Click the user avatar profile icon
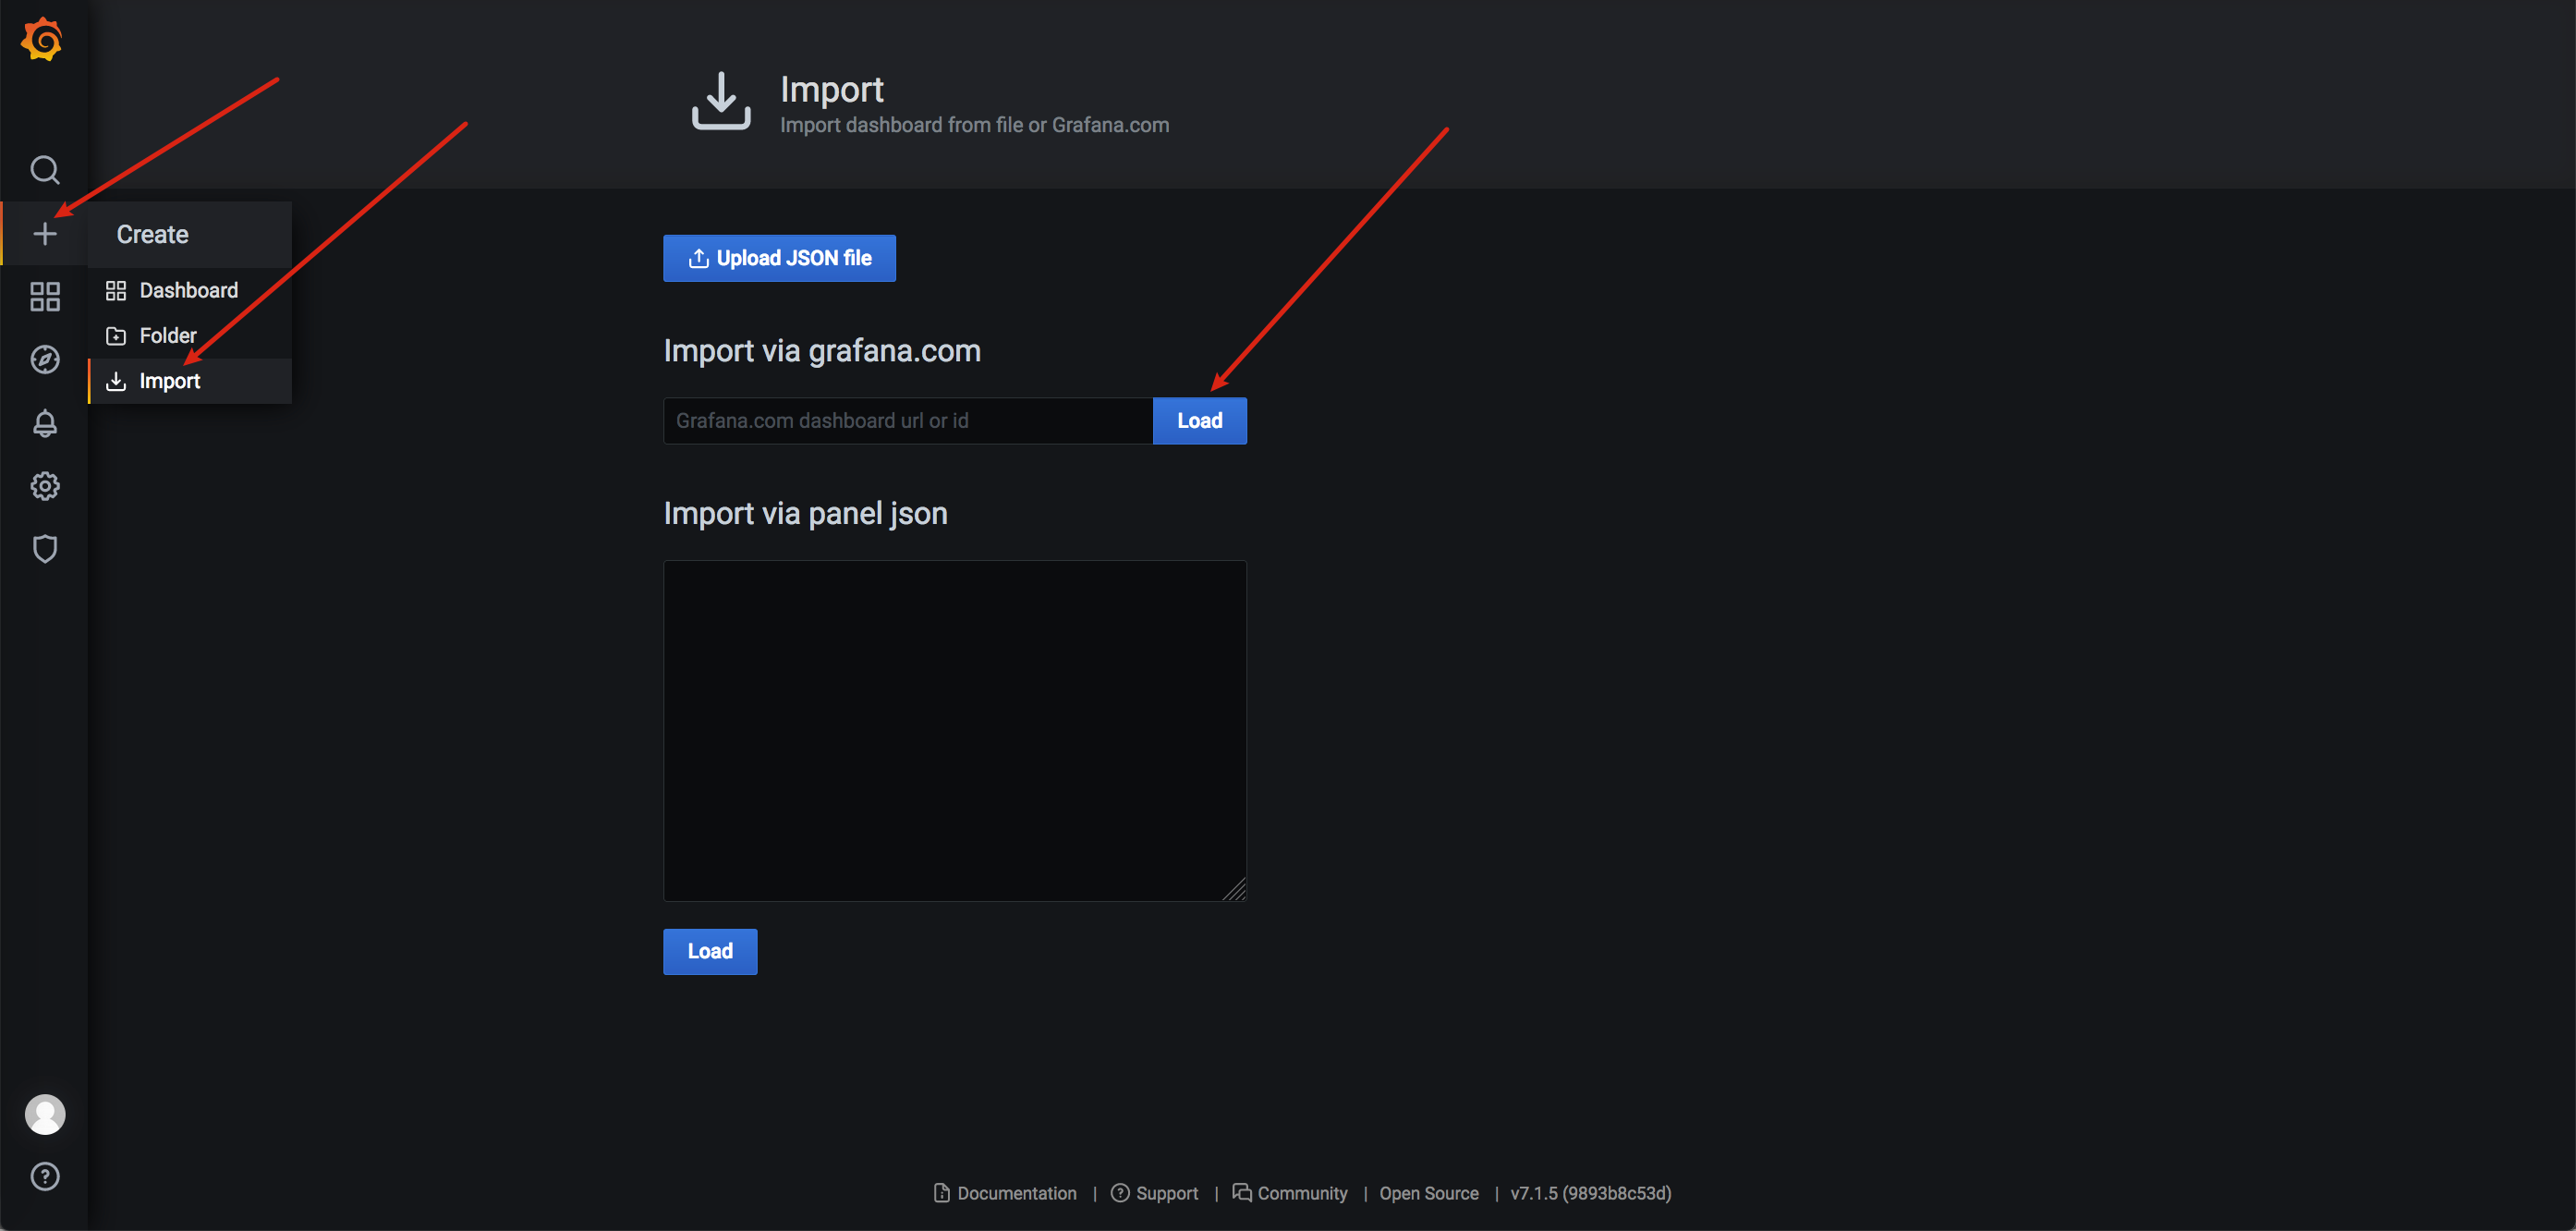2576x1231 pixels. (45, 1114)
